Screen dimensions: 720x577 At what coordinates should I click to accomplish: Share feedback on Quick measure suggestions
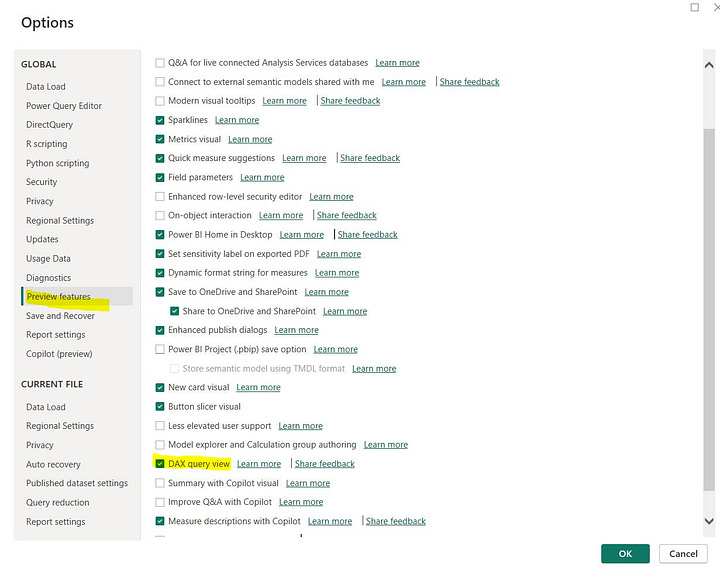coord(370,158)
